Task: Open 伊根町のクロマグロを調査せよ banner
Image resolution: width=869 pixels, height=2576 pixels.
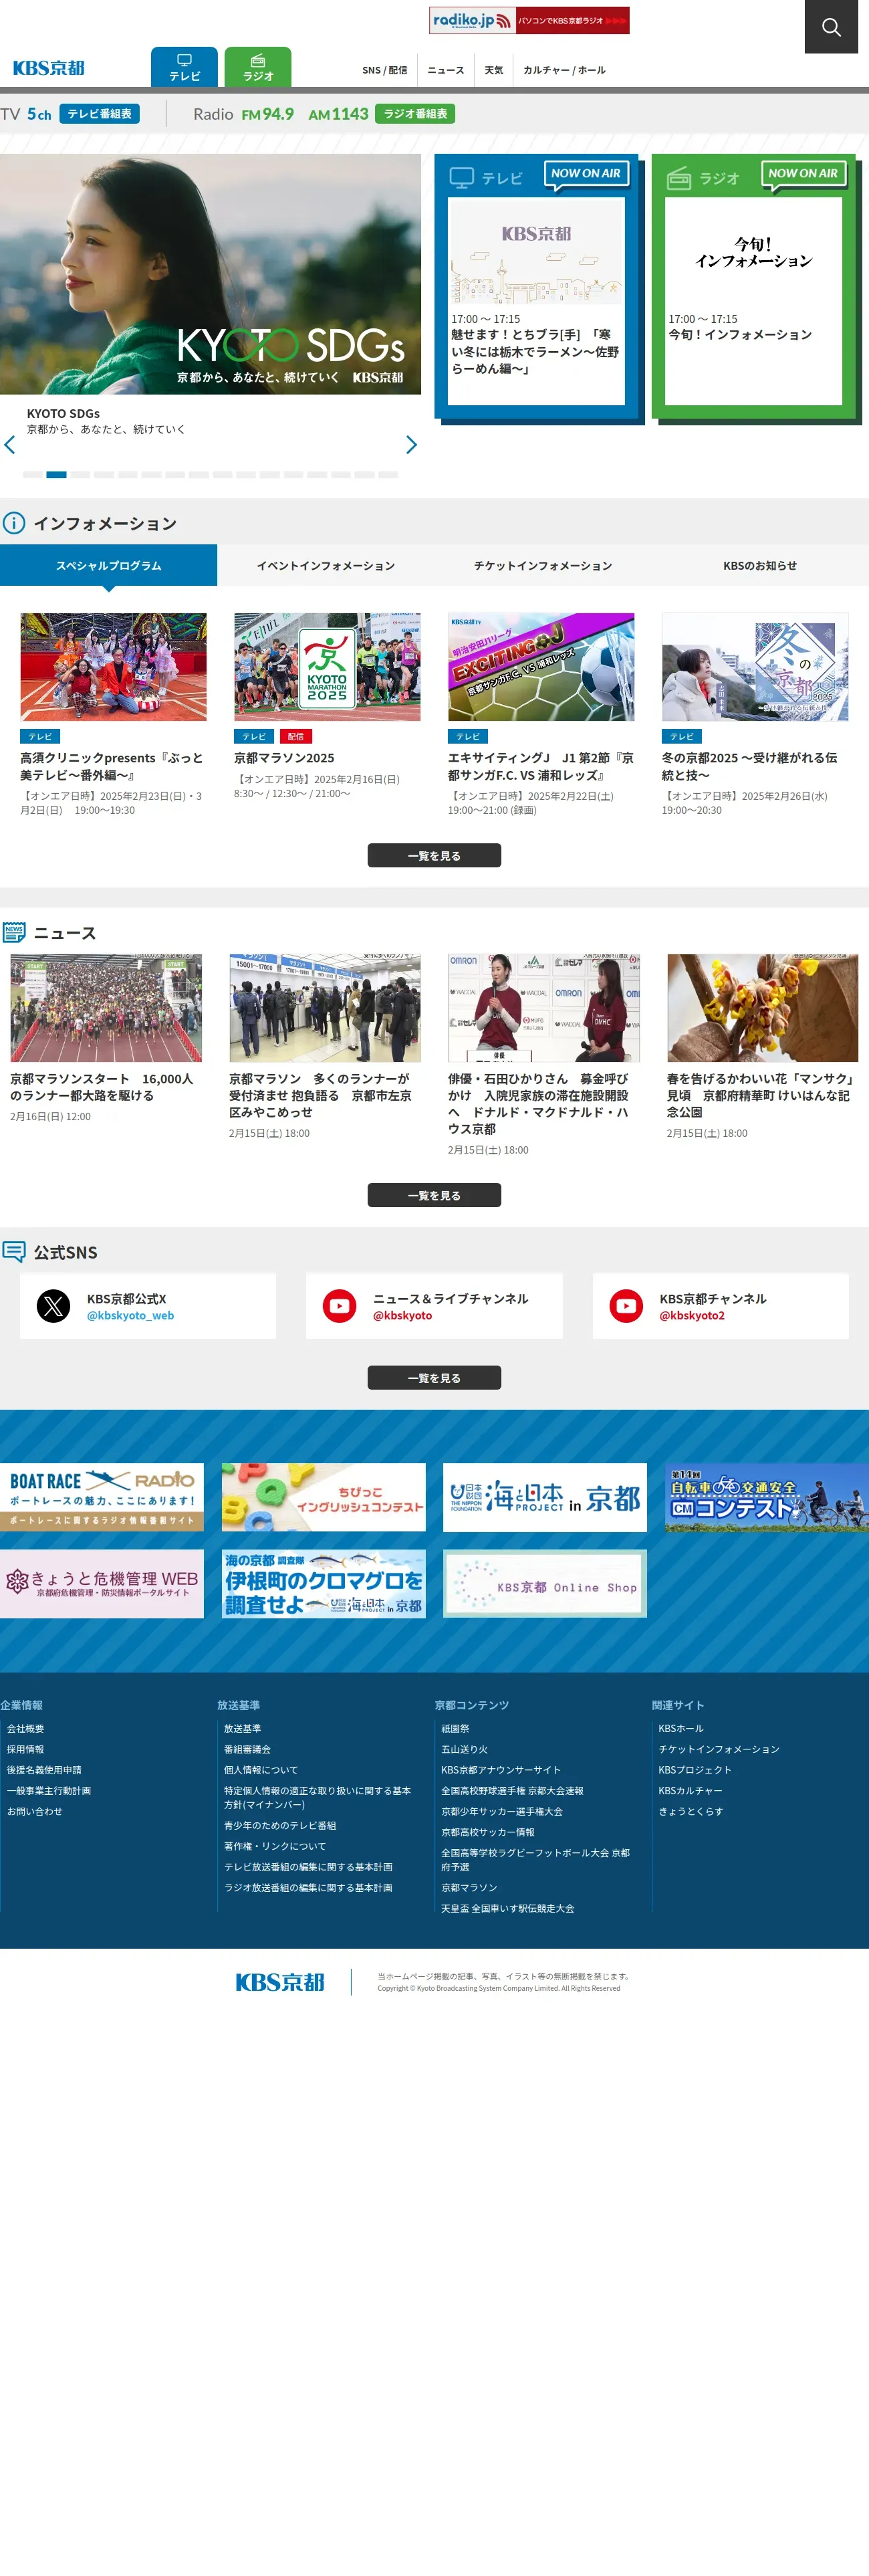Action: pos(324,1584)
